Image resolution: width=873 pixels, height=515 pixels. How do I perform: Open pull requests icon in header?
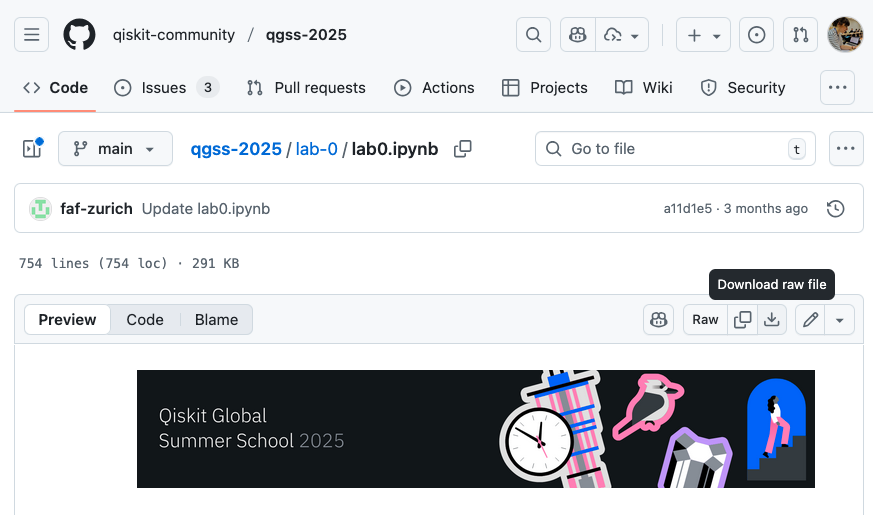tap(800, 35)
